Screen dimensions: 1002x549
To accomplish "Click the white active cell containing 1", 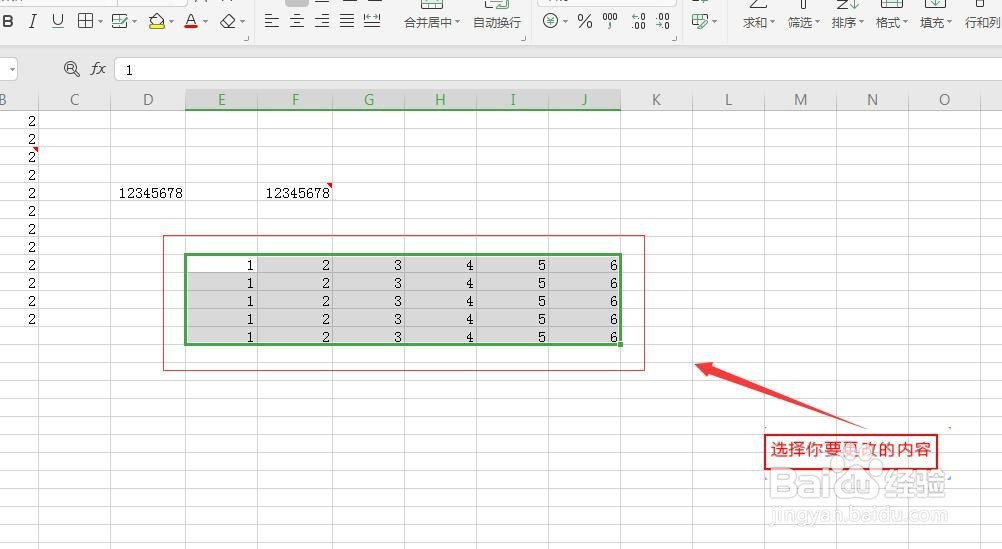I will pyautogui.click(x=222, y=265).
